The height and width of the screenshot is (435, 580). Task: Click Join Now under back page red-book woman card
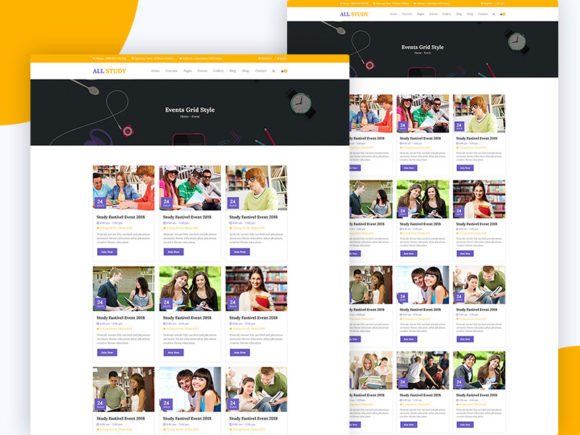465,253
